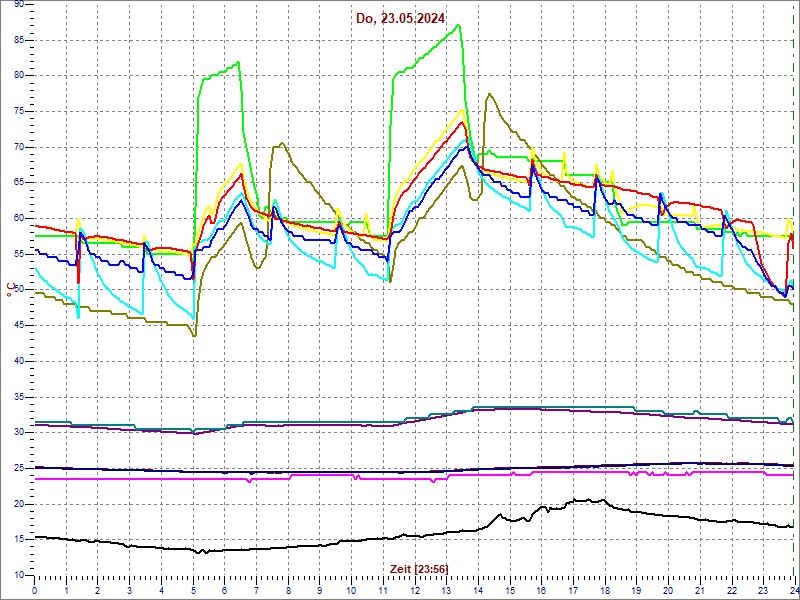Click hour 16 on the time axis
The width and height of the screenshot is (800, 600).
540,590
